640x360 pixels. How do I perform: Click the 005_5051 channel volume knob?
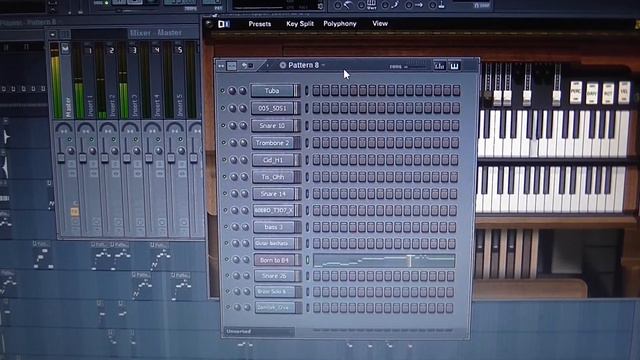(243, 108)
